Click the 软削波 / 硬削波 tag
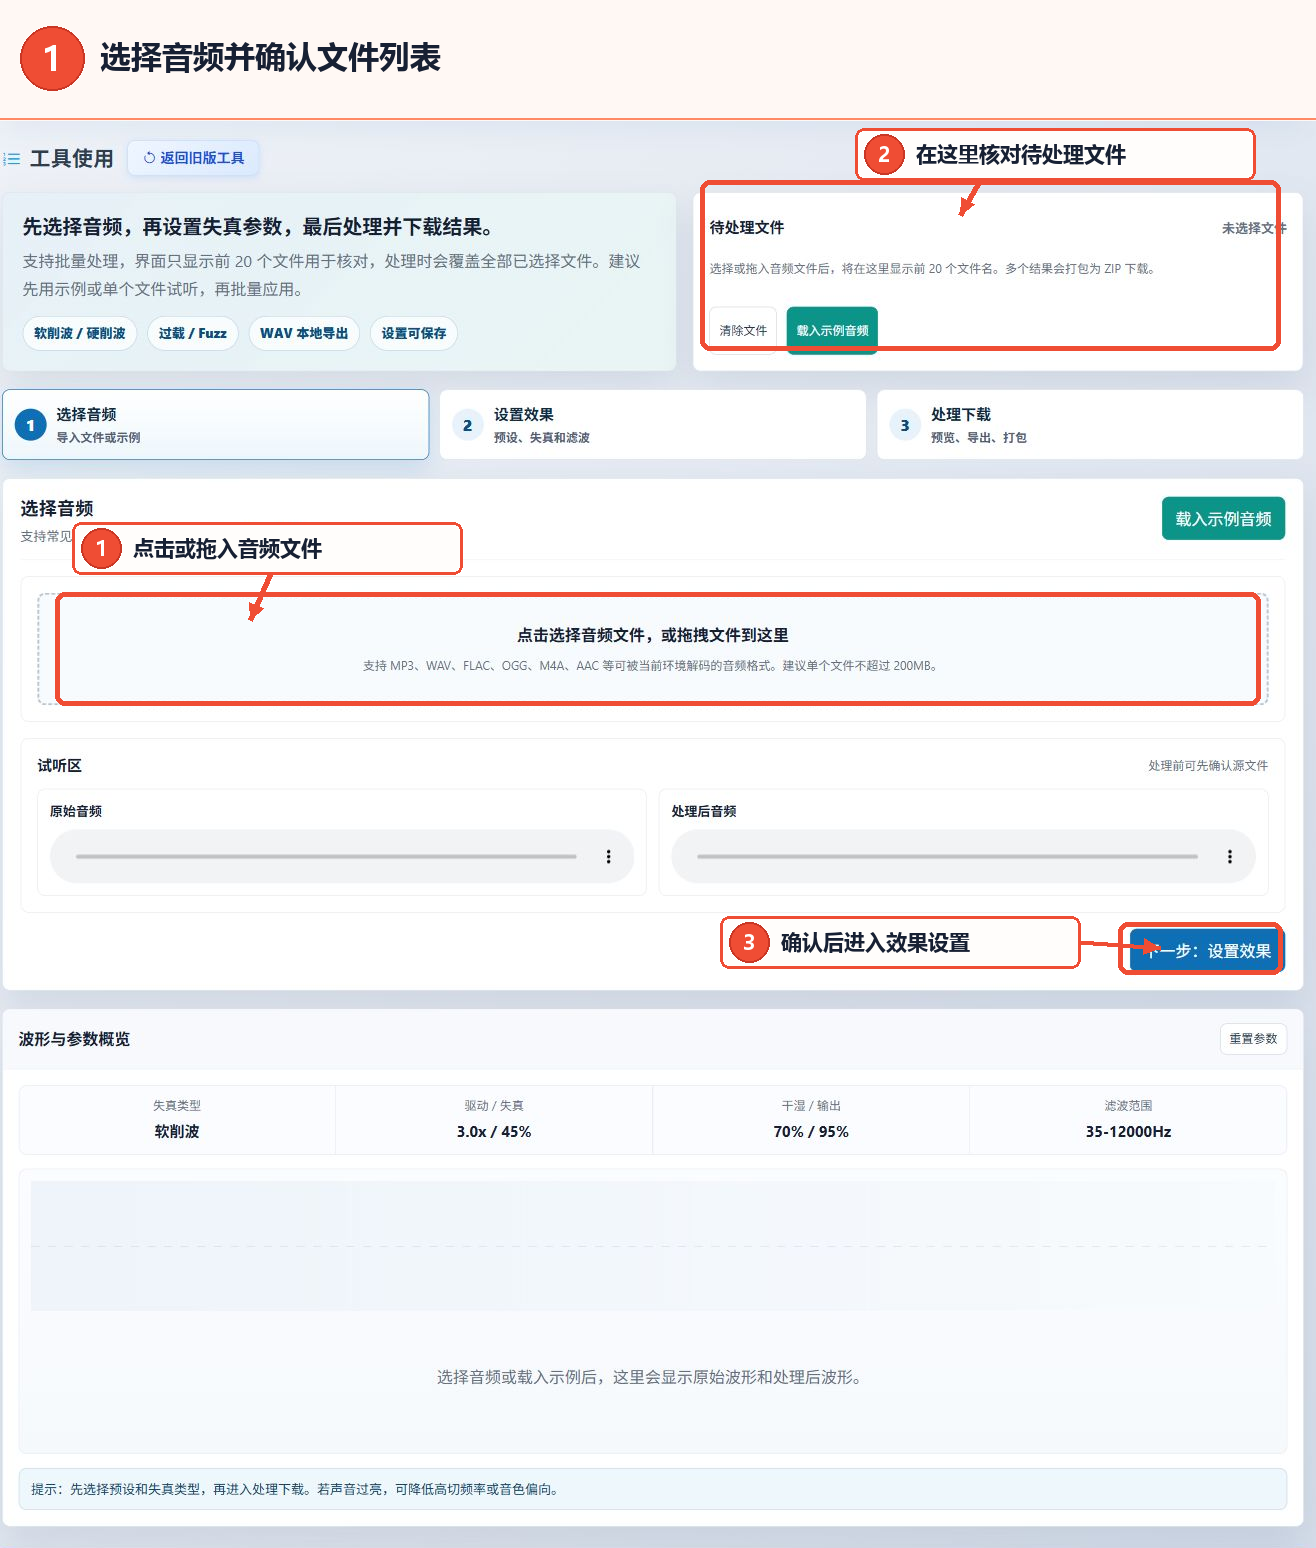 point(80,333)
